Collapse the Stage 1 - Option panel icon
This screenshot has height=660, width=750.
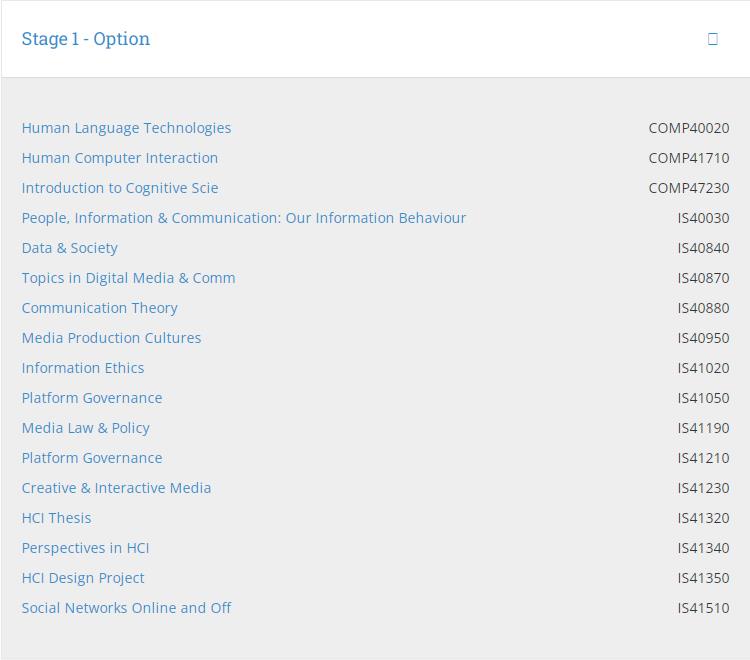coord(713,39)
